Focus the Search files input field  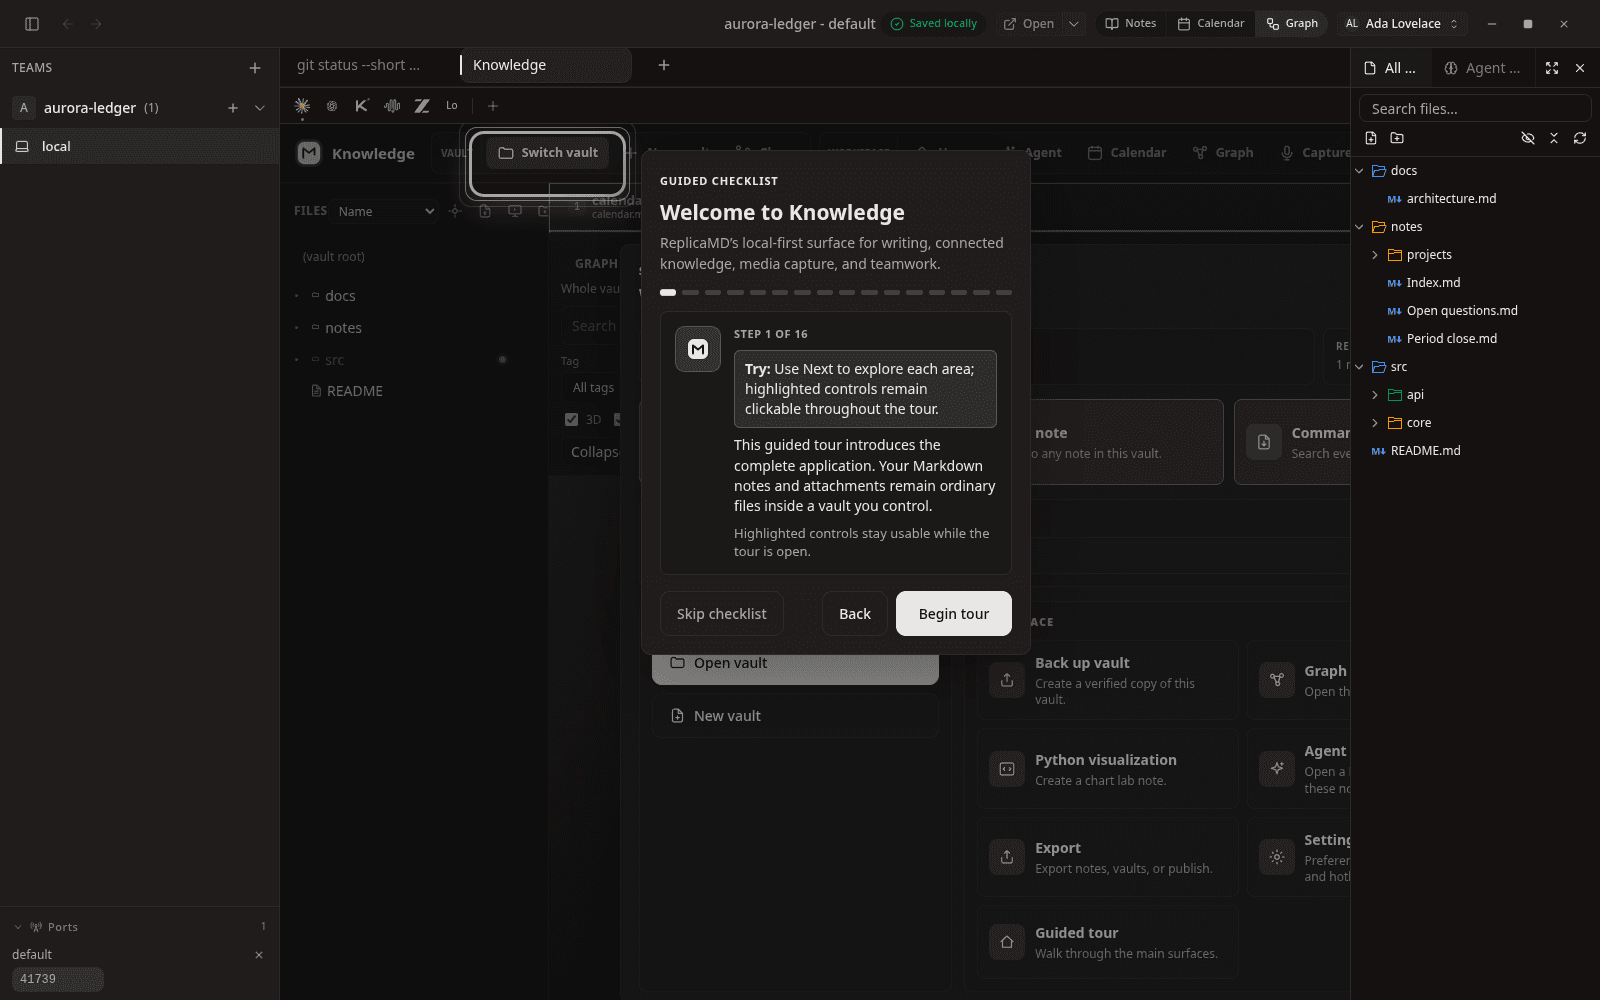tap(1475, 108)
